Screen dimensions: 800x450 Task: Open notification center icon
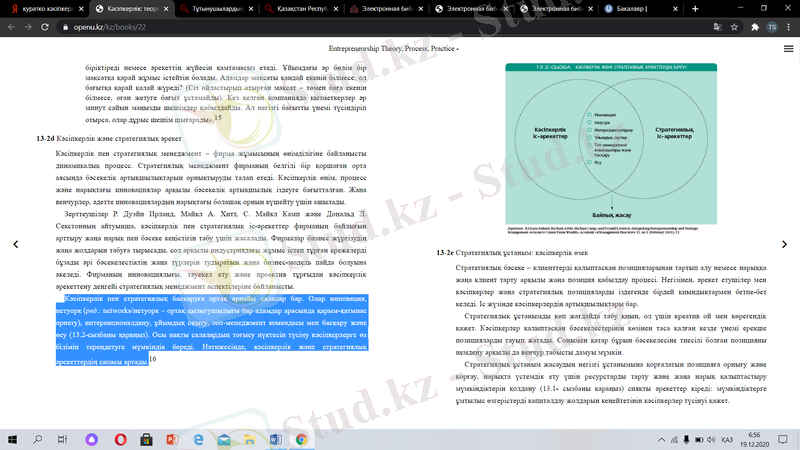pyautogui.click(x=783, y=439)
